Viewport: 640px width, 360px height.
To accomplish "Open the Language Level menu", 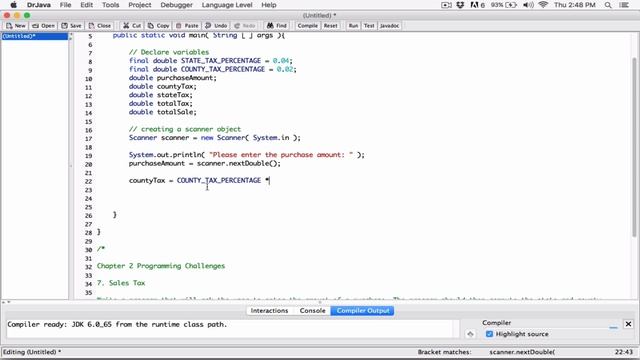I will click(227, 5).
